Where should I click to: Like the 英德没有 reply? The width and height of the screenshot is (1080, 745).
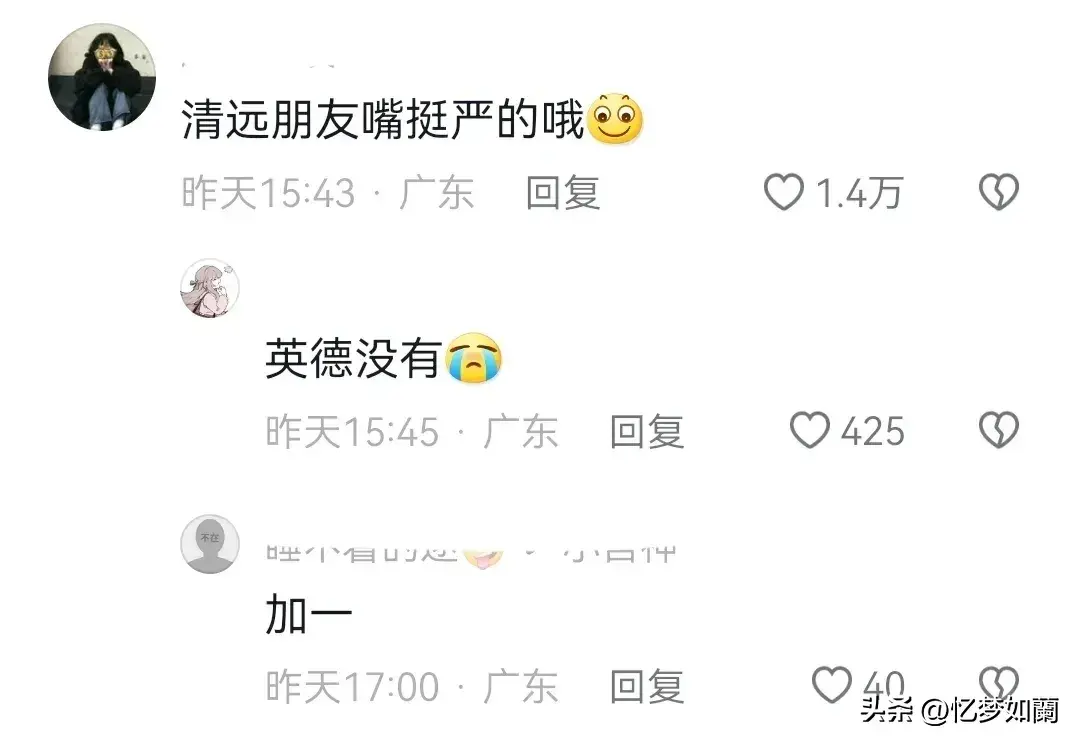tap(809, 430)
